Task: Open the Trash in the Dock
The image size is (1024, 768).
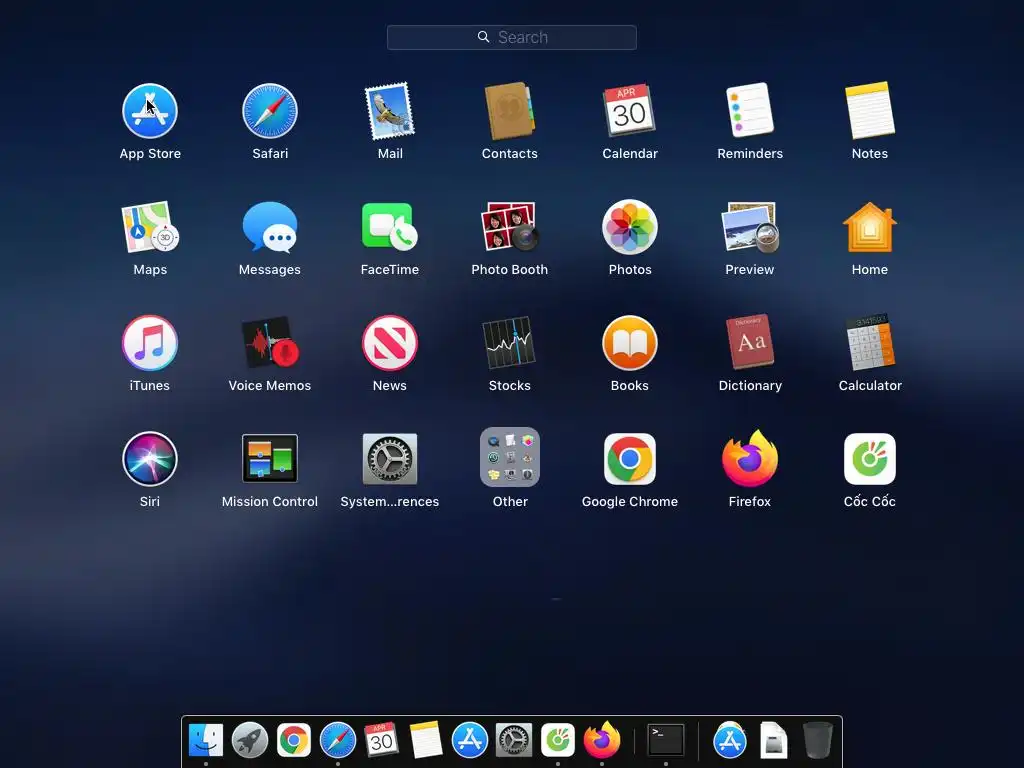Action: tap(817, 740)
